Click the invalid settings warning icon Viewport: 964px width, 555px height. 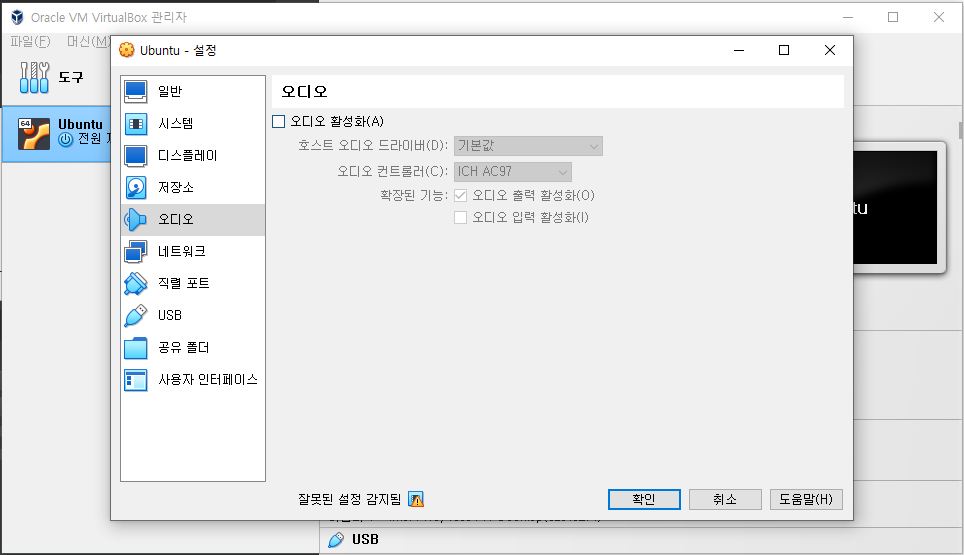416,499
